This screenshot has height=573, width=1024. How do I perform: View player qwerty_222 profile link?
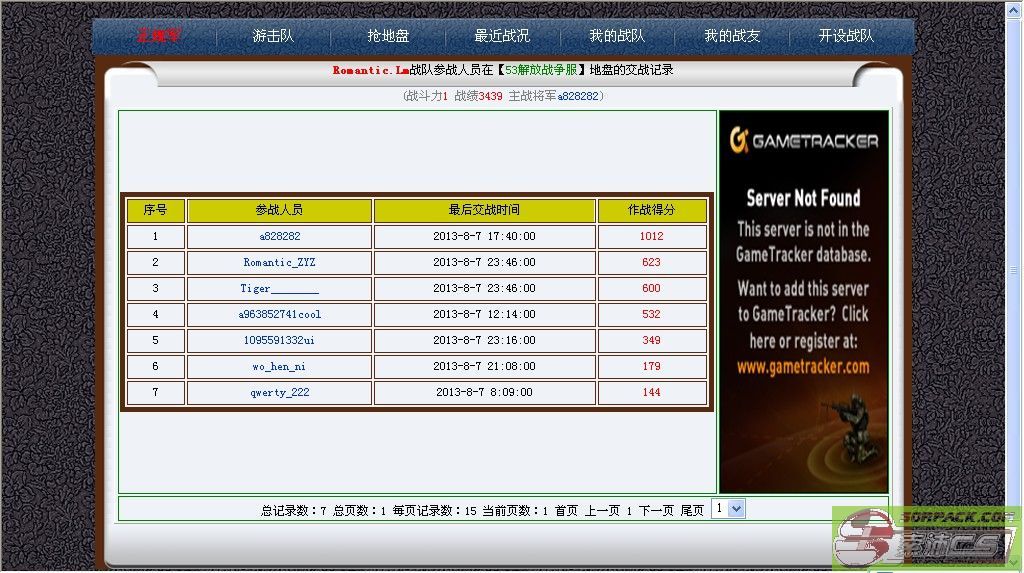279,392
